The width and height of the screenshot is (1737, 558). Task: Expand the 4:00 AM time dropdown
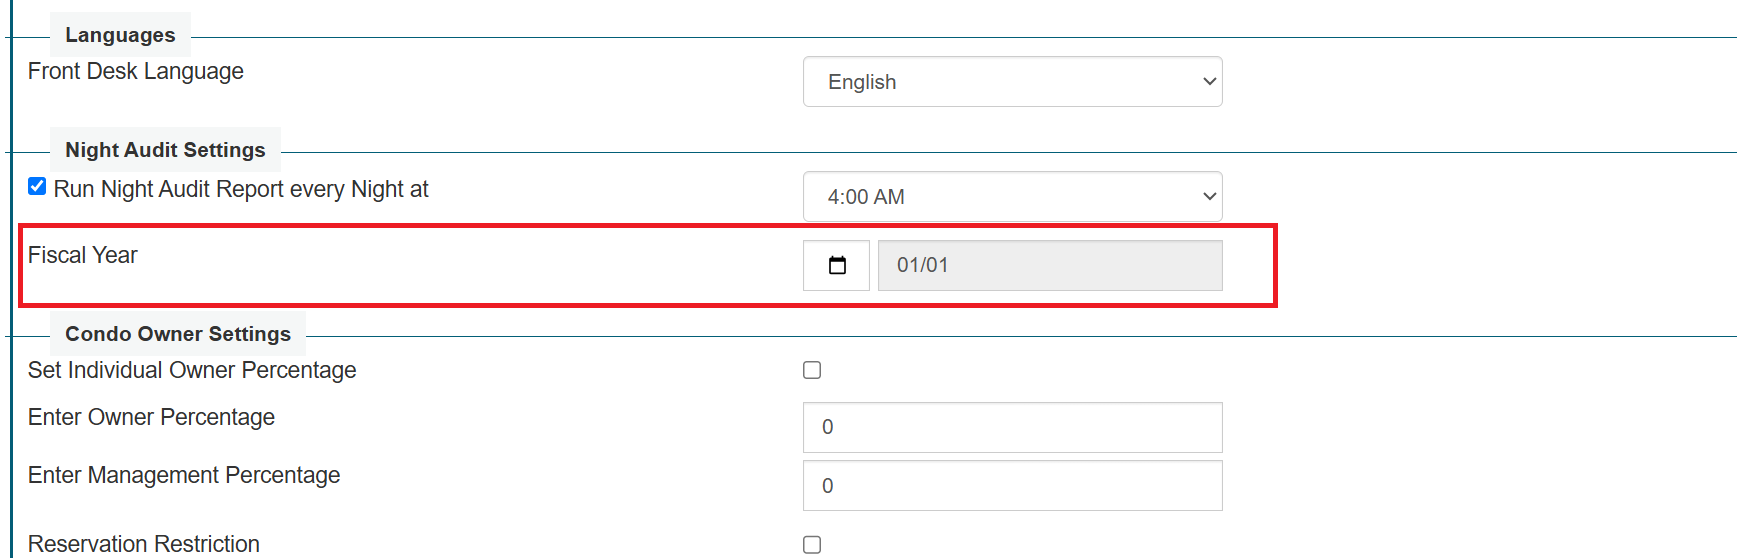1012,197
